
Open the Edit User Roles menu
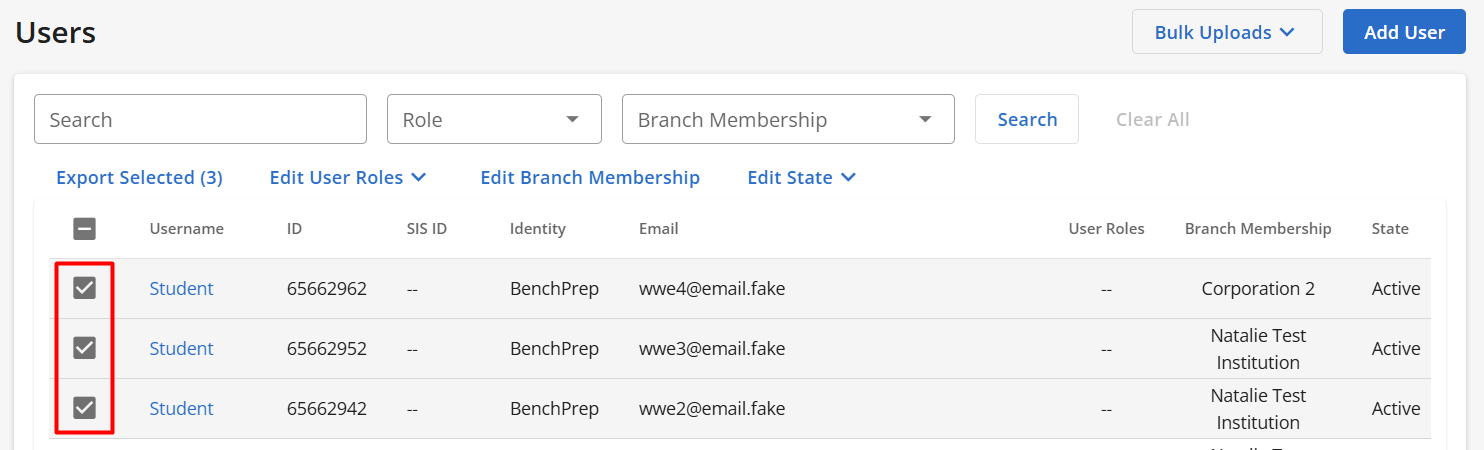[x=348, y=177]
